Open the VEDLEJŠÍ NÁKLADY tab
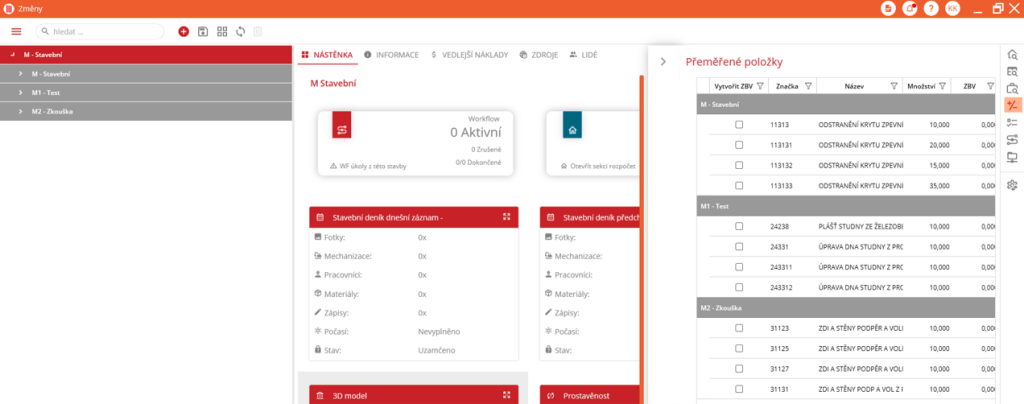Screen dimensions: 1024x404 click(x=469, y=54)
